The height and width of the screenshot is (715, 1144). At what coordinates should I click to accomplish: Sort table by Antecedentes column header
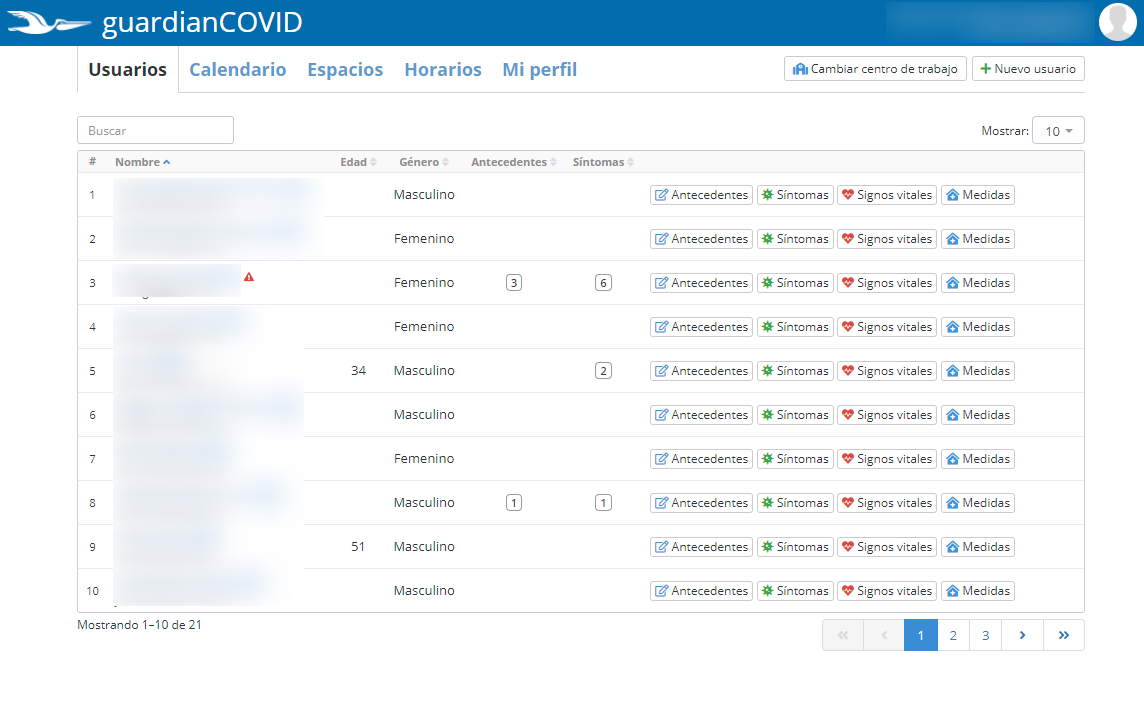click(514, 162)
